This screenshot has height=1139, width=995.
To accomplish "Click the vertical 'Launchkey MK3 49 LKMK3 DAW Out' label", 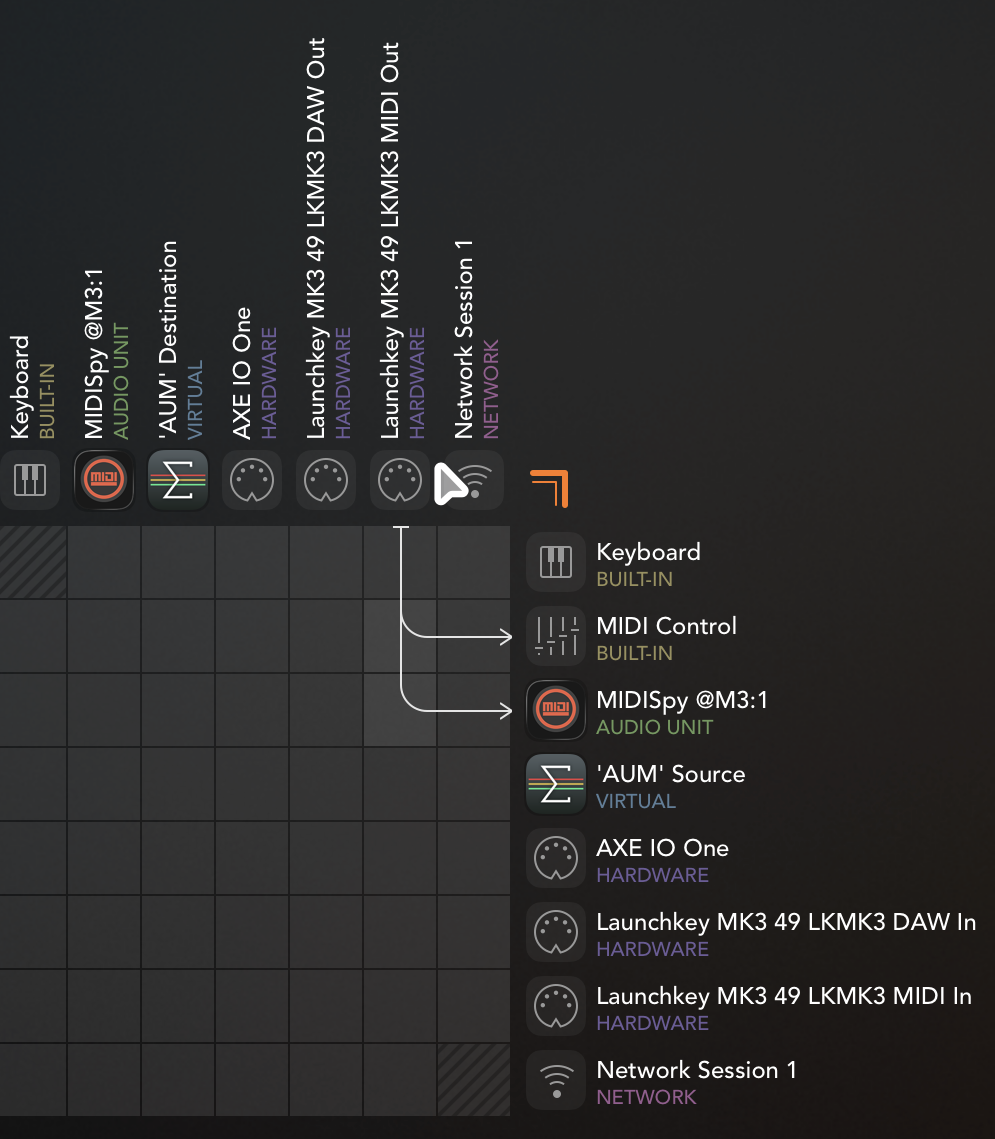I will click(x=315, y=238).
